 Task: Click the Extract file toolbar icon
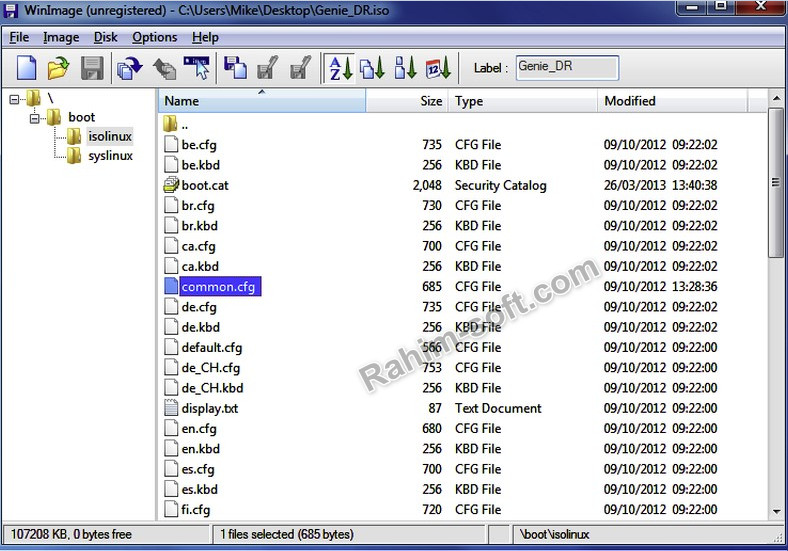tap(268, 68)
